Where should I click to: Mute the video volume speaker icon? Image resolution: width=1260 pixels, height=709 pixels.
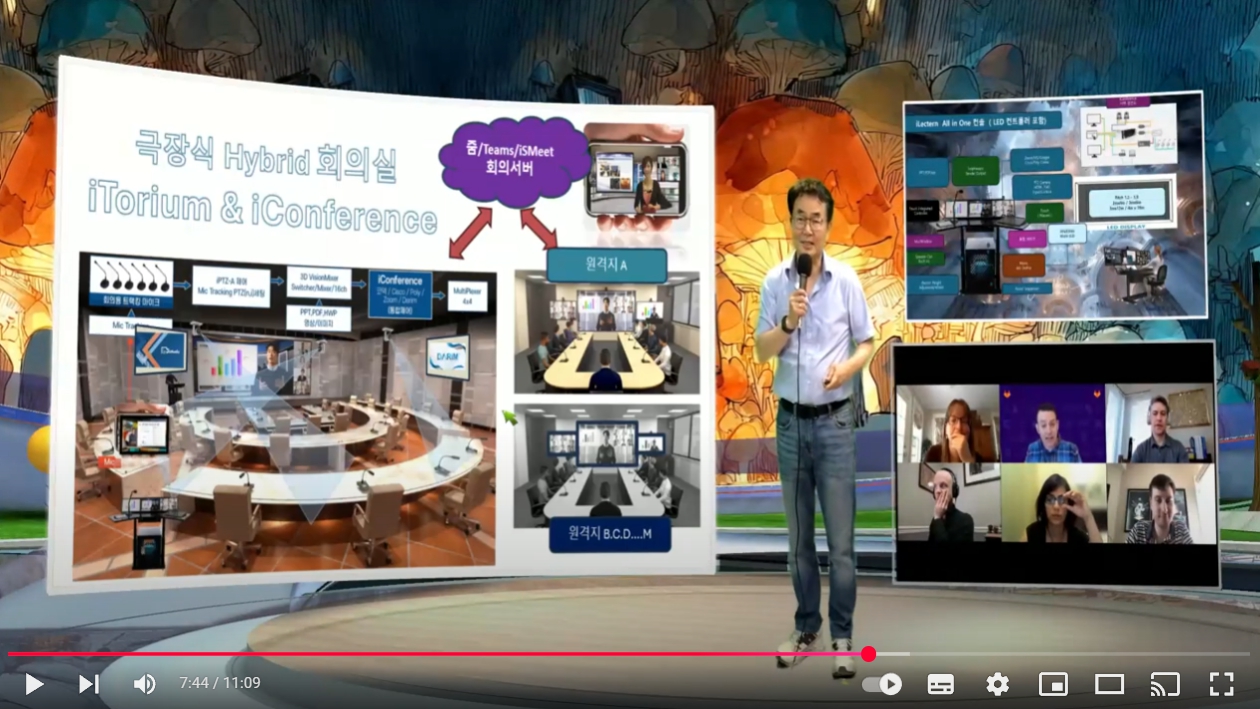click(145, 684)
